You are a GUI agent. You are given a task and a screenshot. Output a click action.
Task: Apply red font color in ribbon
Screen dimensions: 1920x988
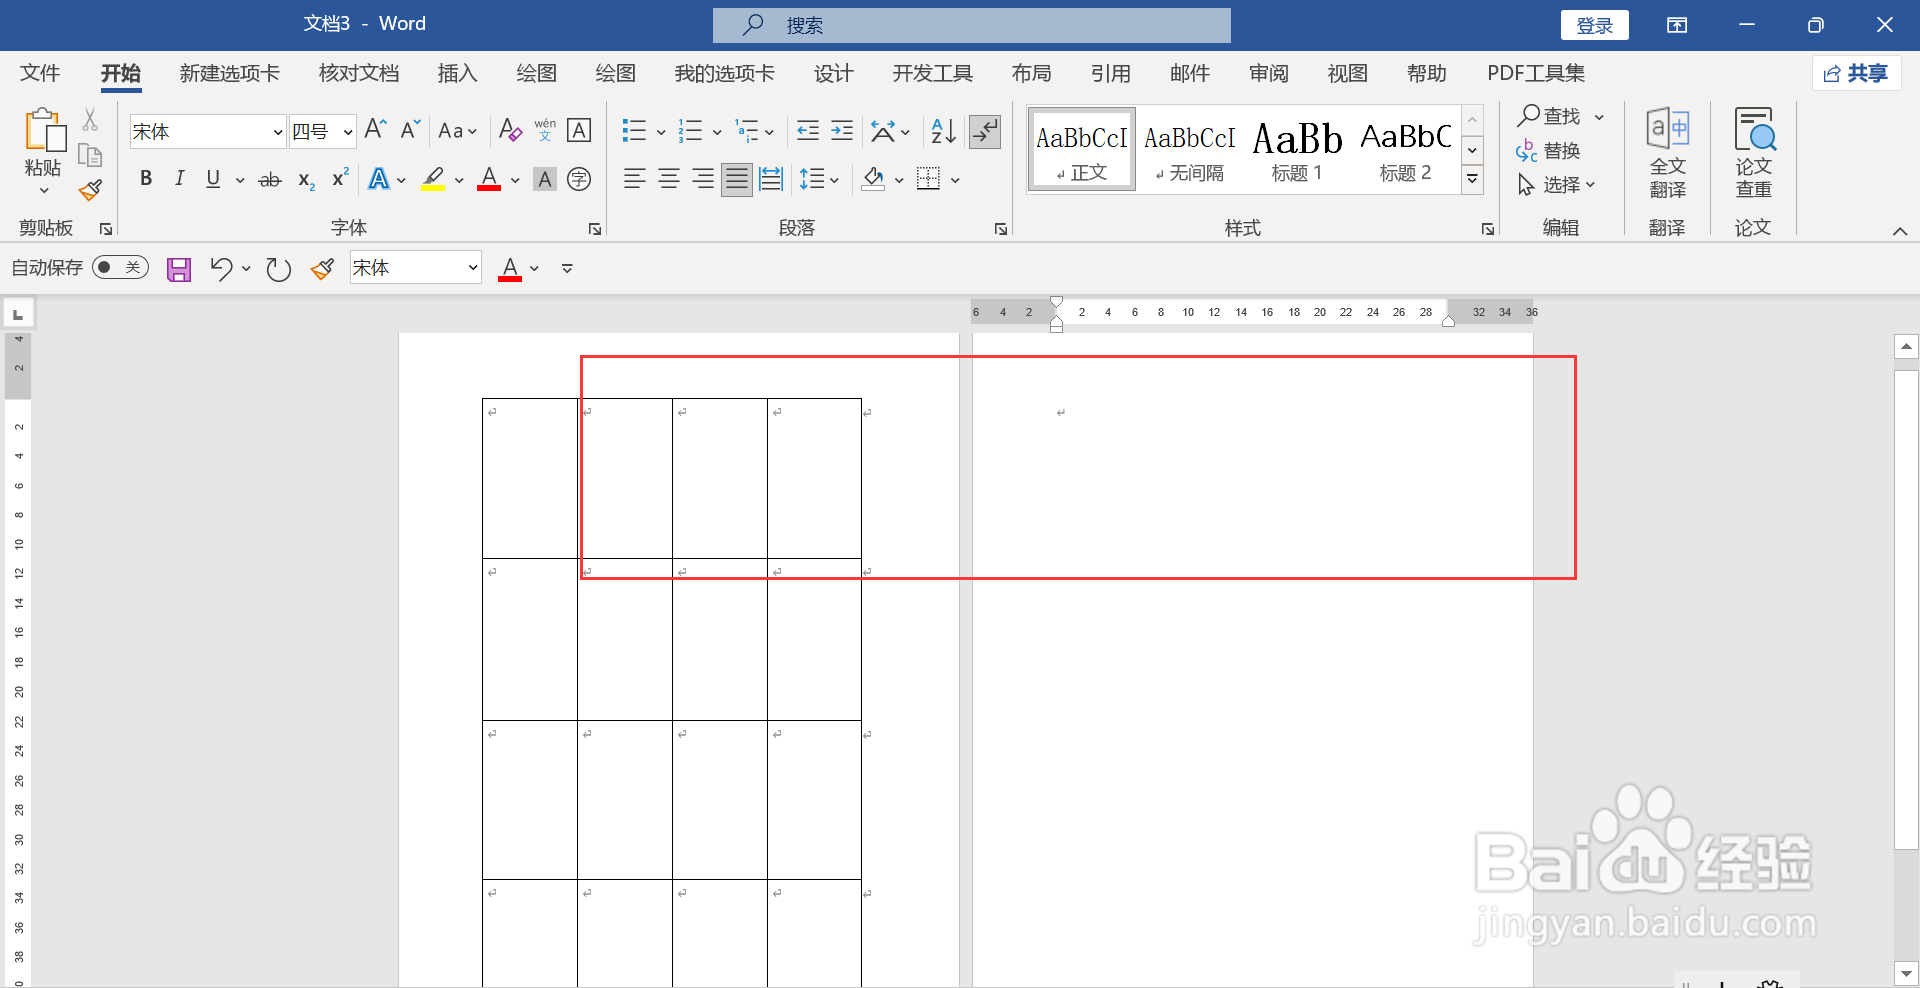[489, 180]
